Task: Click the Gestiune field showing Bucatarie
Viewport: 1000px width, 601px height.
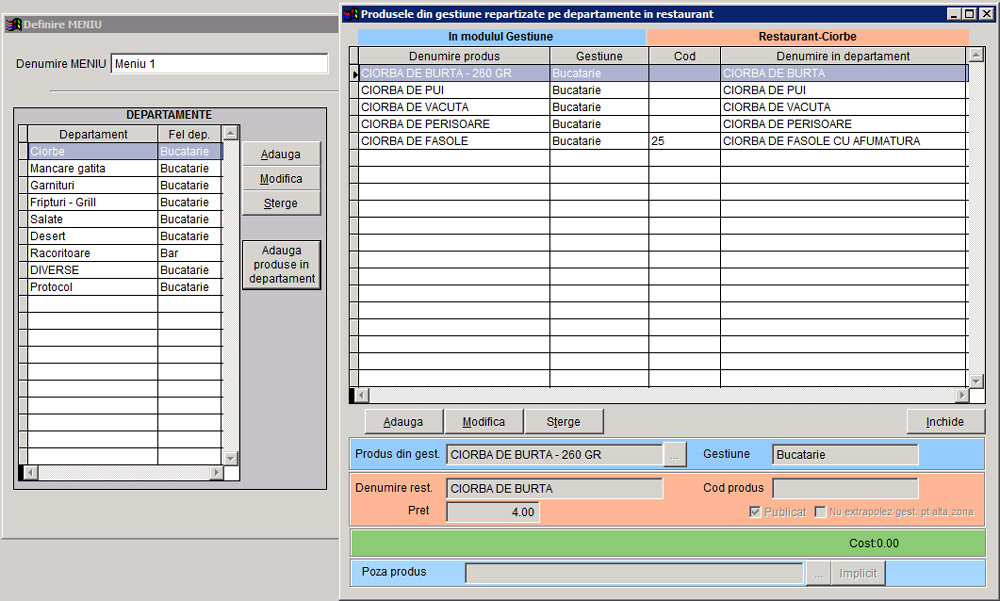Action: click(845, 455)
